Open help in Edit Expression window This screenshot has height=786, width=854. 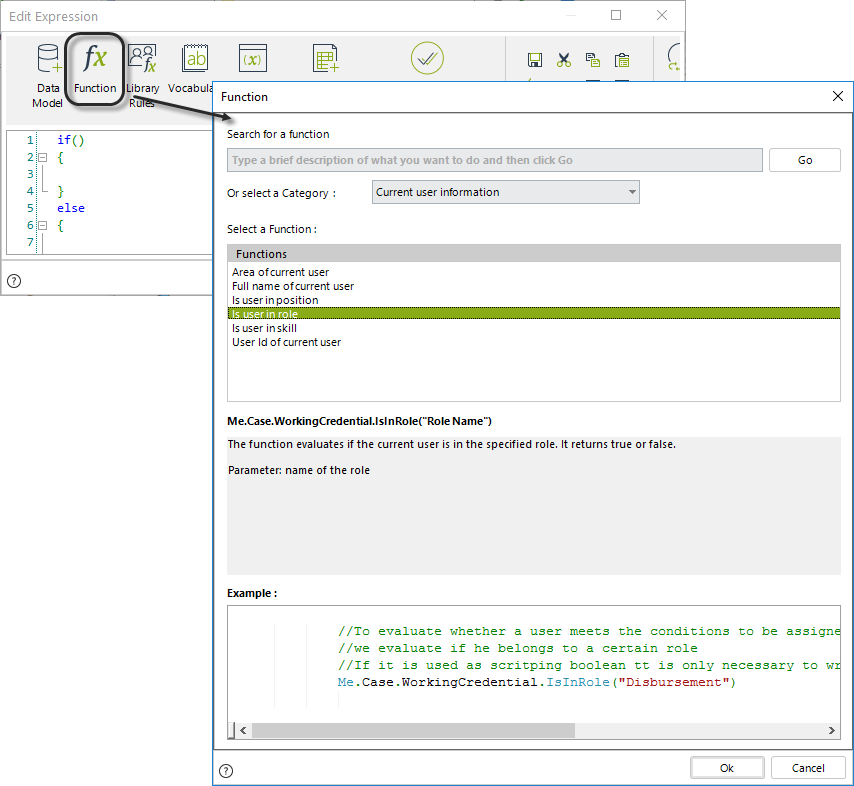tap(14, 281)
